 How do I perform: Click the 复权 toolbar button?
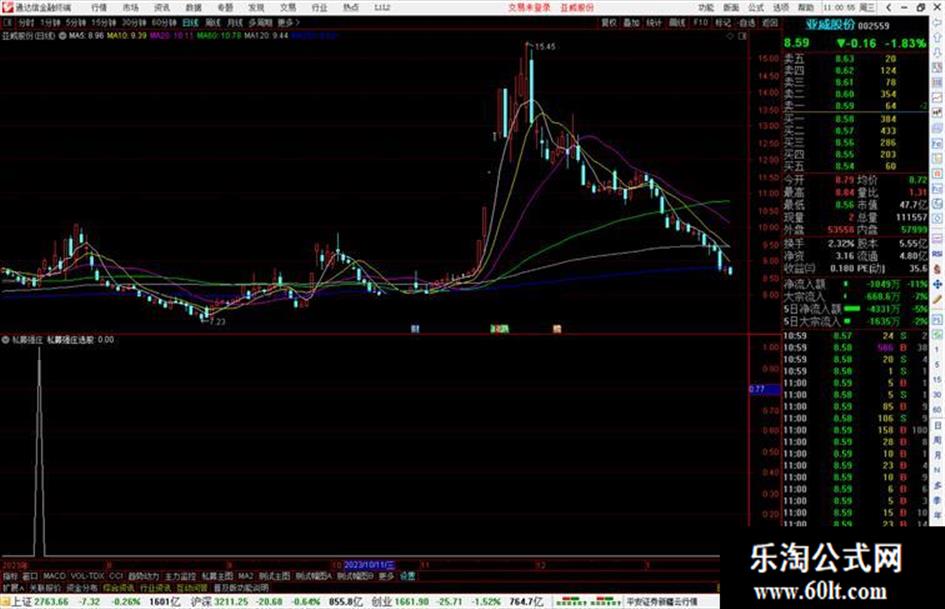(609, 22)
